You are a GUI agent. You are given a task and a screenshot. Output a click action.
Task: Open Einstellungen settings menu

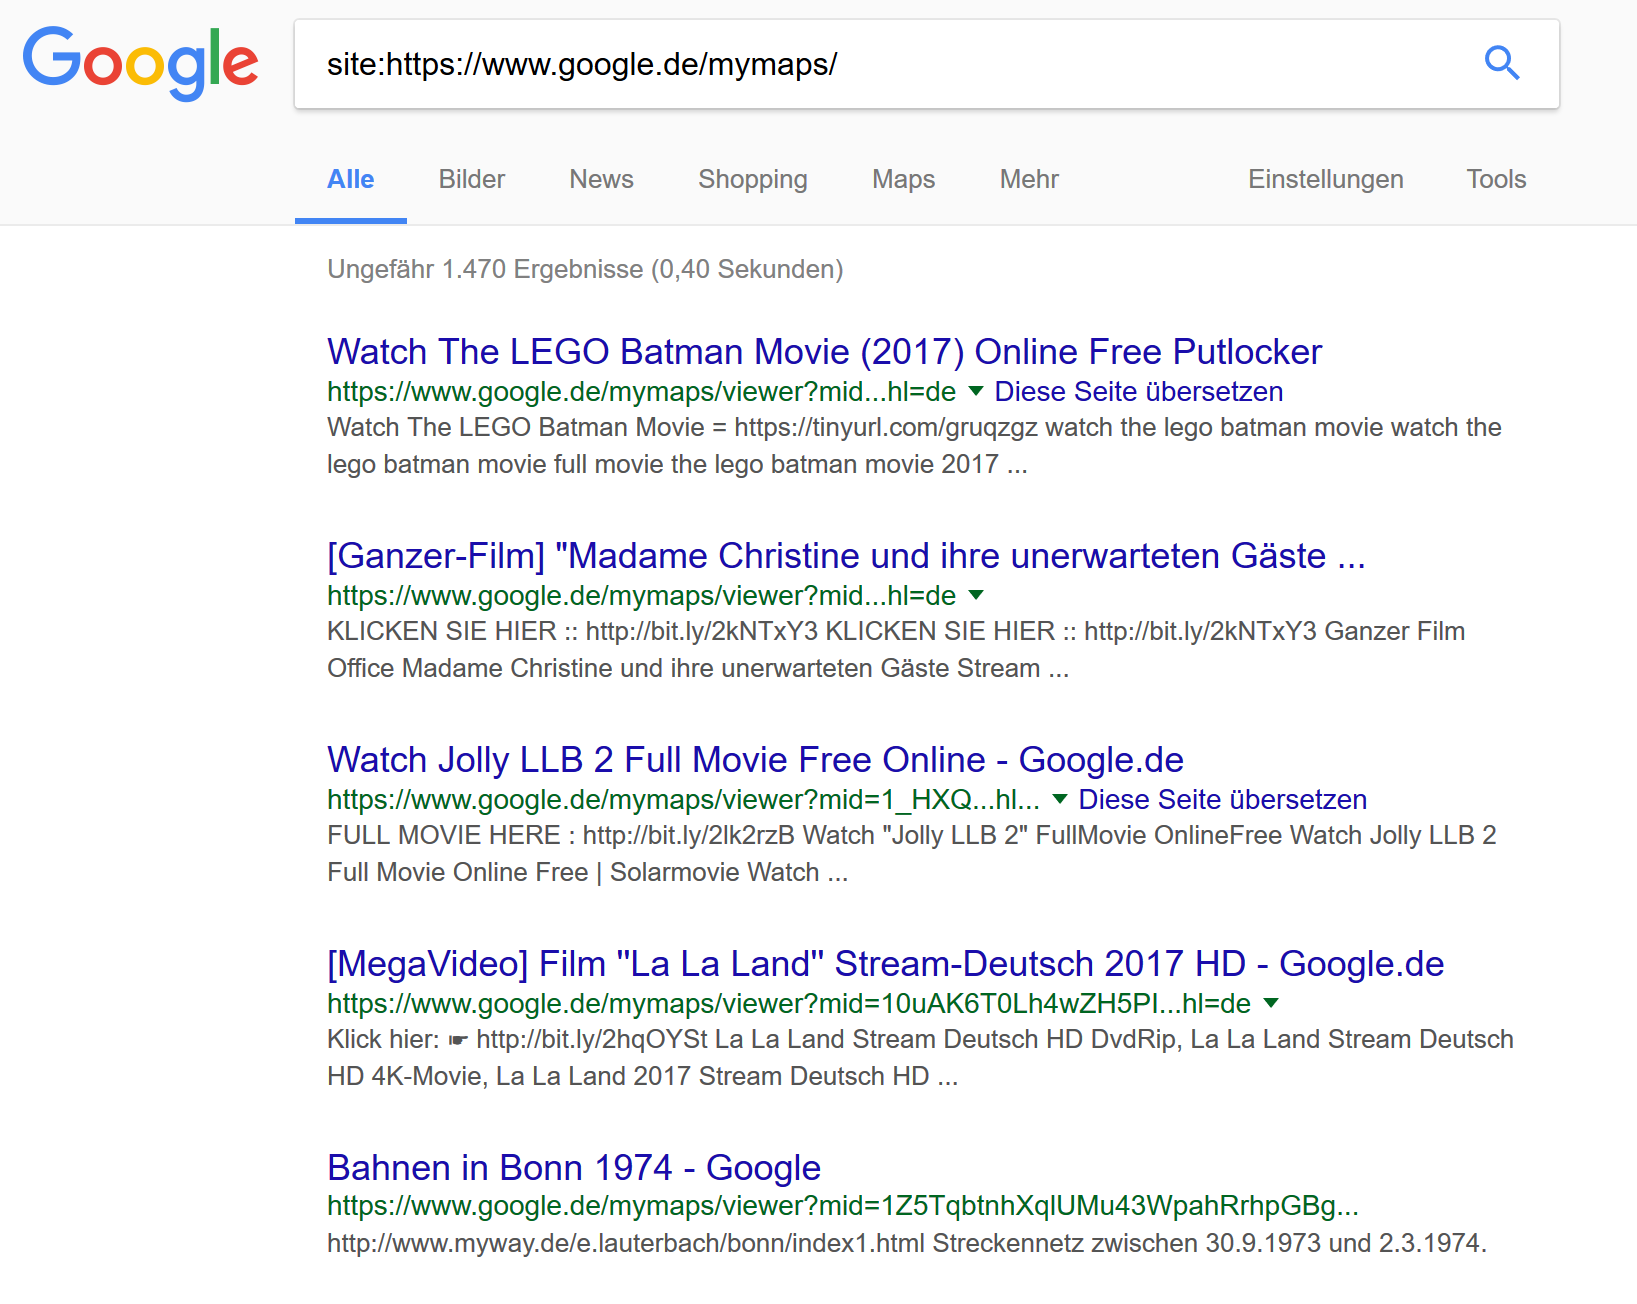tap(1325, 179)
